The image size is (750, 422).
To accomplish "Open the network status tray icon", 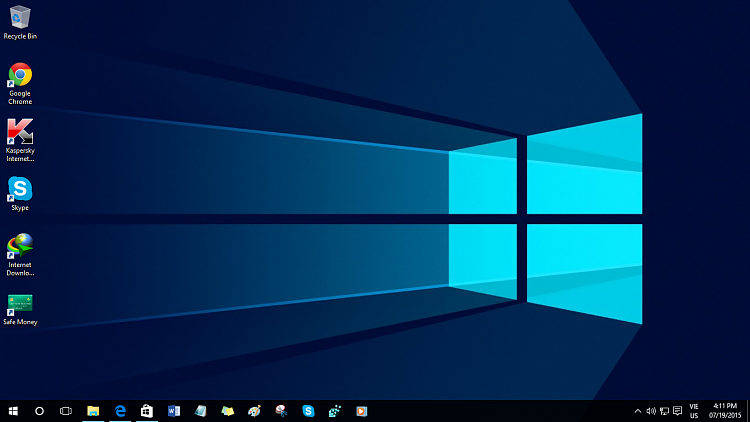I will coord(664,411).
